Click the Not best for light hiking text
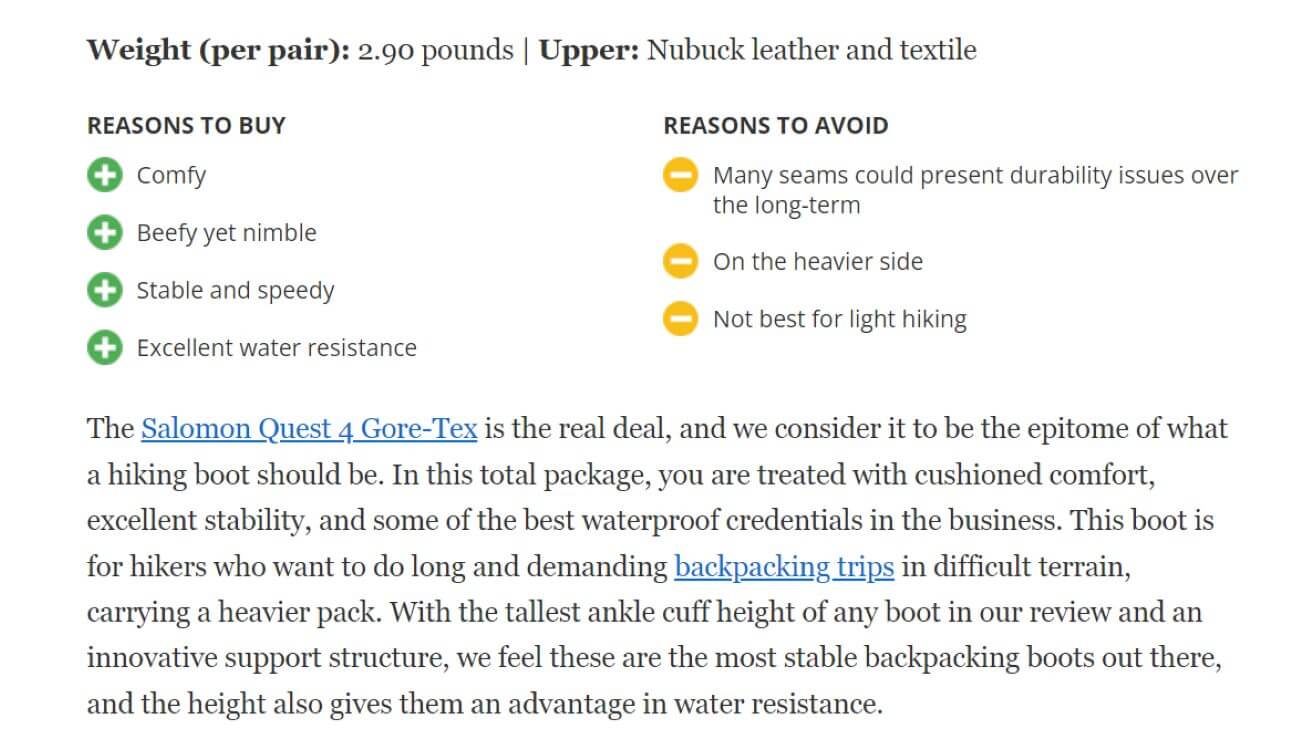The width and height of the screenshot is (1300, 737). coord(840,320)
